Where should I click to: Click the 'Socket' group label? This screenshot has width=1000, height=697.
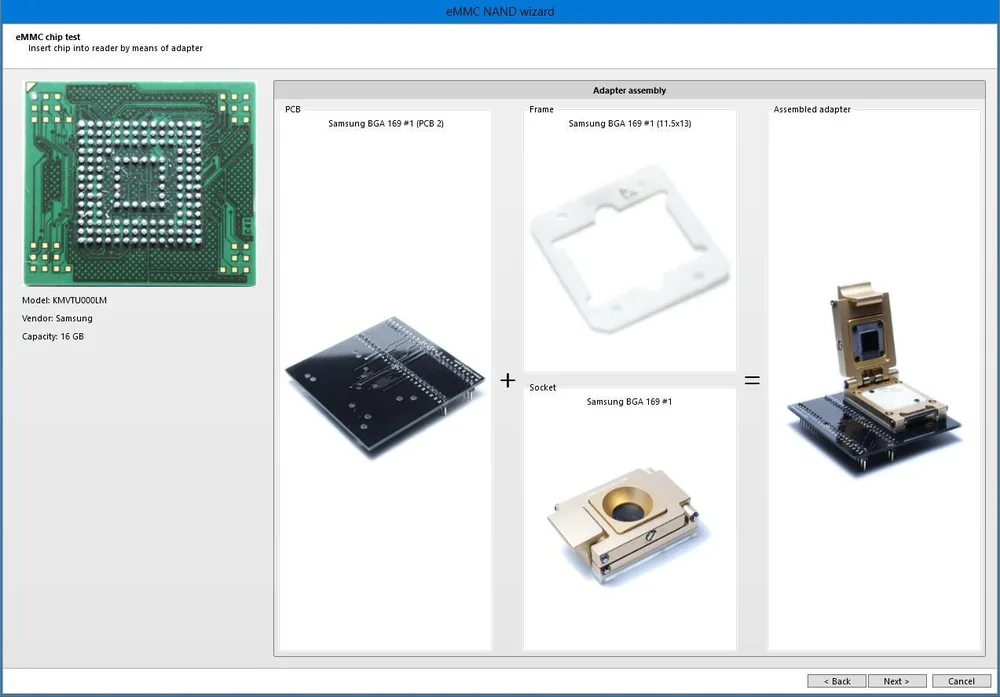click(542, 387)
